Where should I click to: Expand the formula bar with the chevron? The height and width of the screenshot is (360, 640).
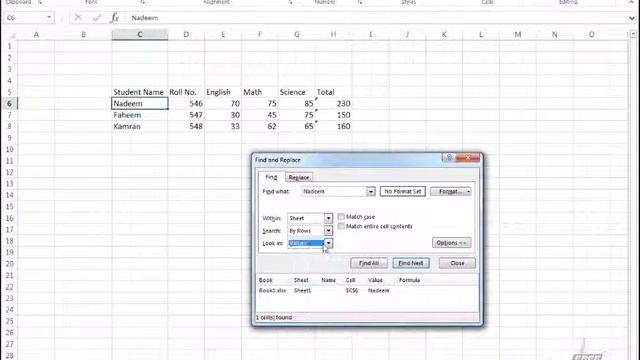point(631,18)
